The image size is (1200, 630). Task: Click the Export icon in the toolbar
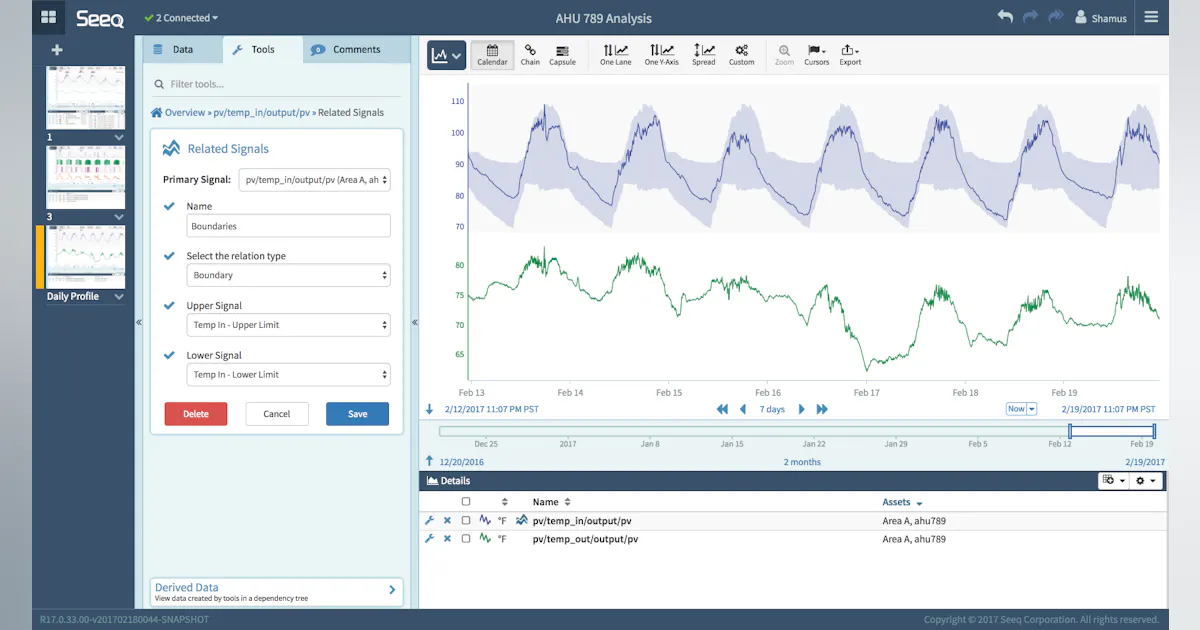pos(849,54)
